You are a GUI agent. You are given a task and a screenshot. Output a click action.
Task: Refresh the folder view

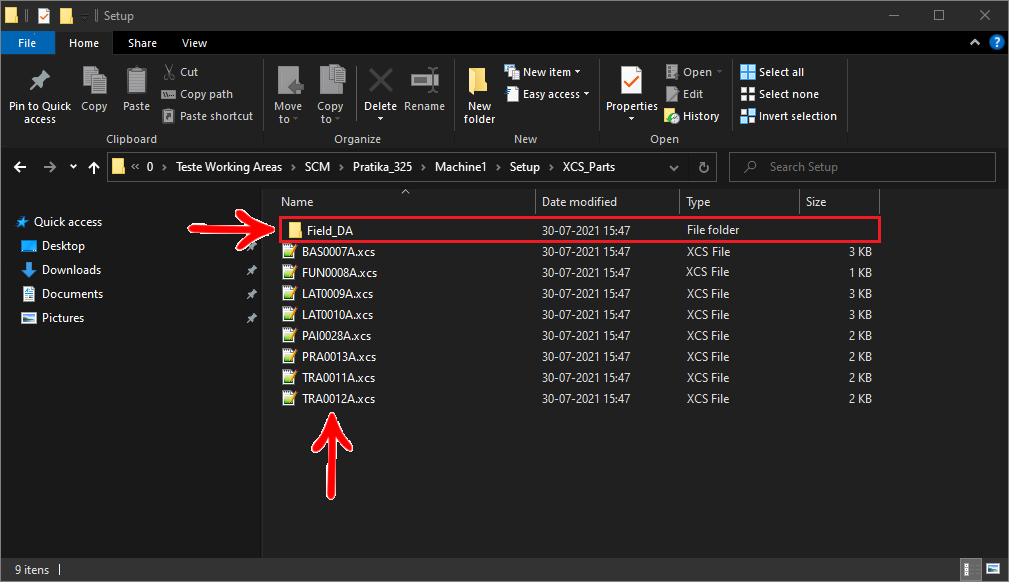pyautogui.click(x=704, y=167)
